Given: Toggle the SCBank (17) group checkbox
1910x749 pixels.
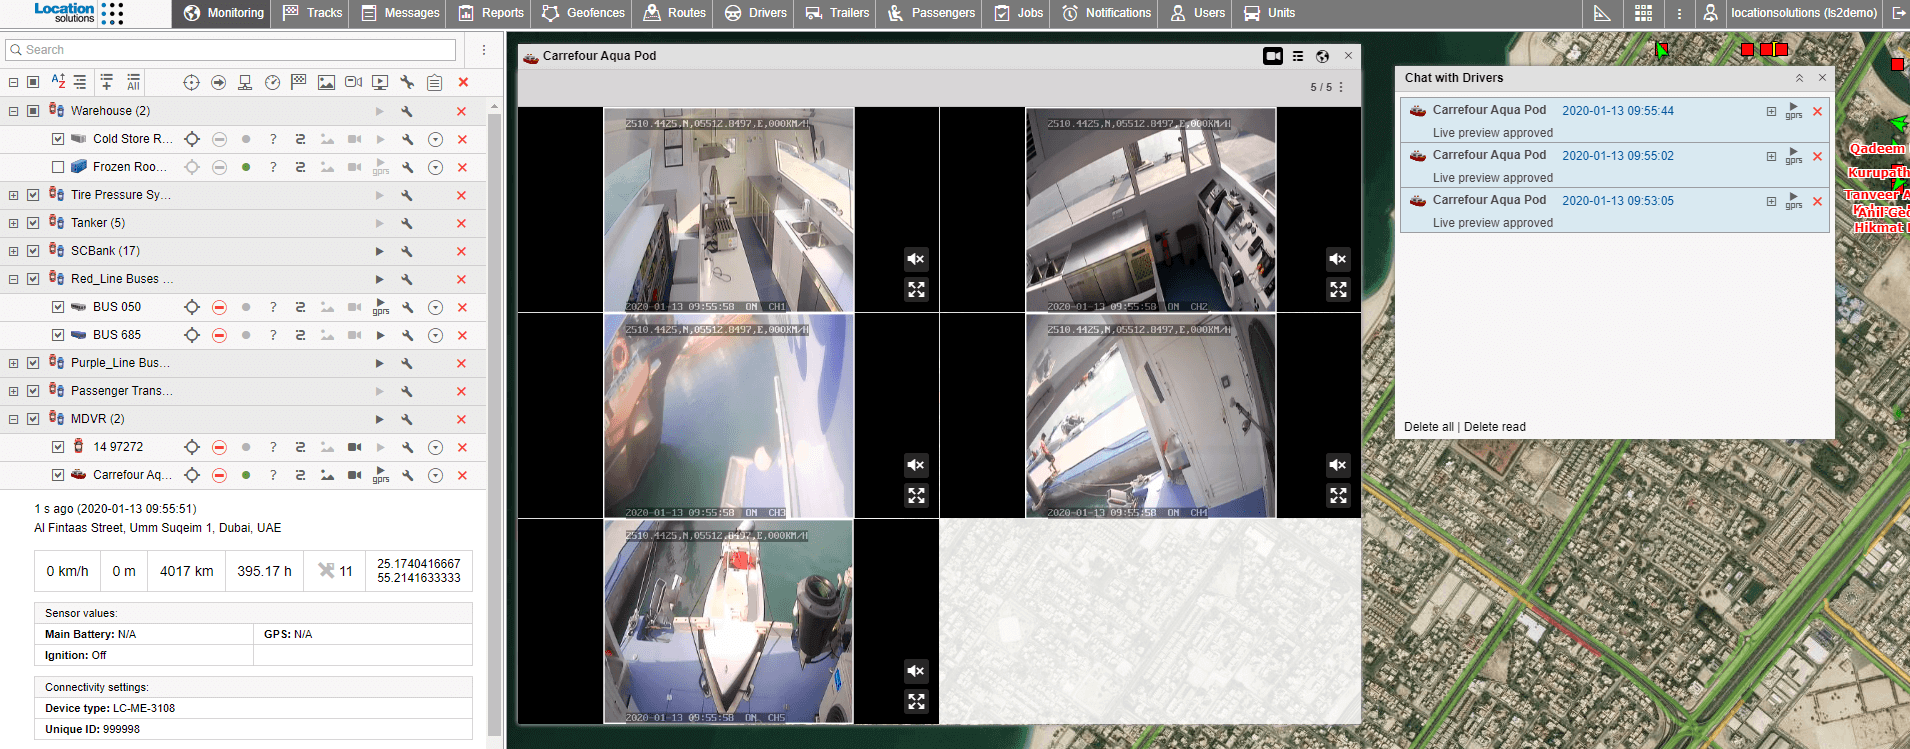Looking at the screenshot, I should tap(33, 251).
